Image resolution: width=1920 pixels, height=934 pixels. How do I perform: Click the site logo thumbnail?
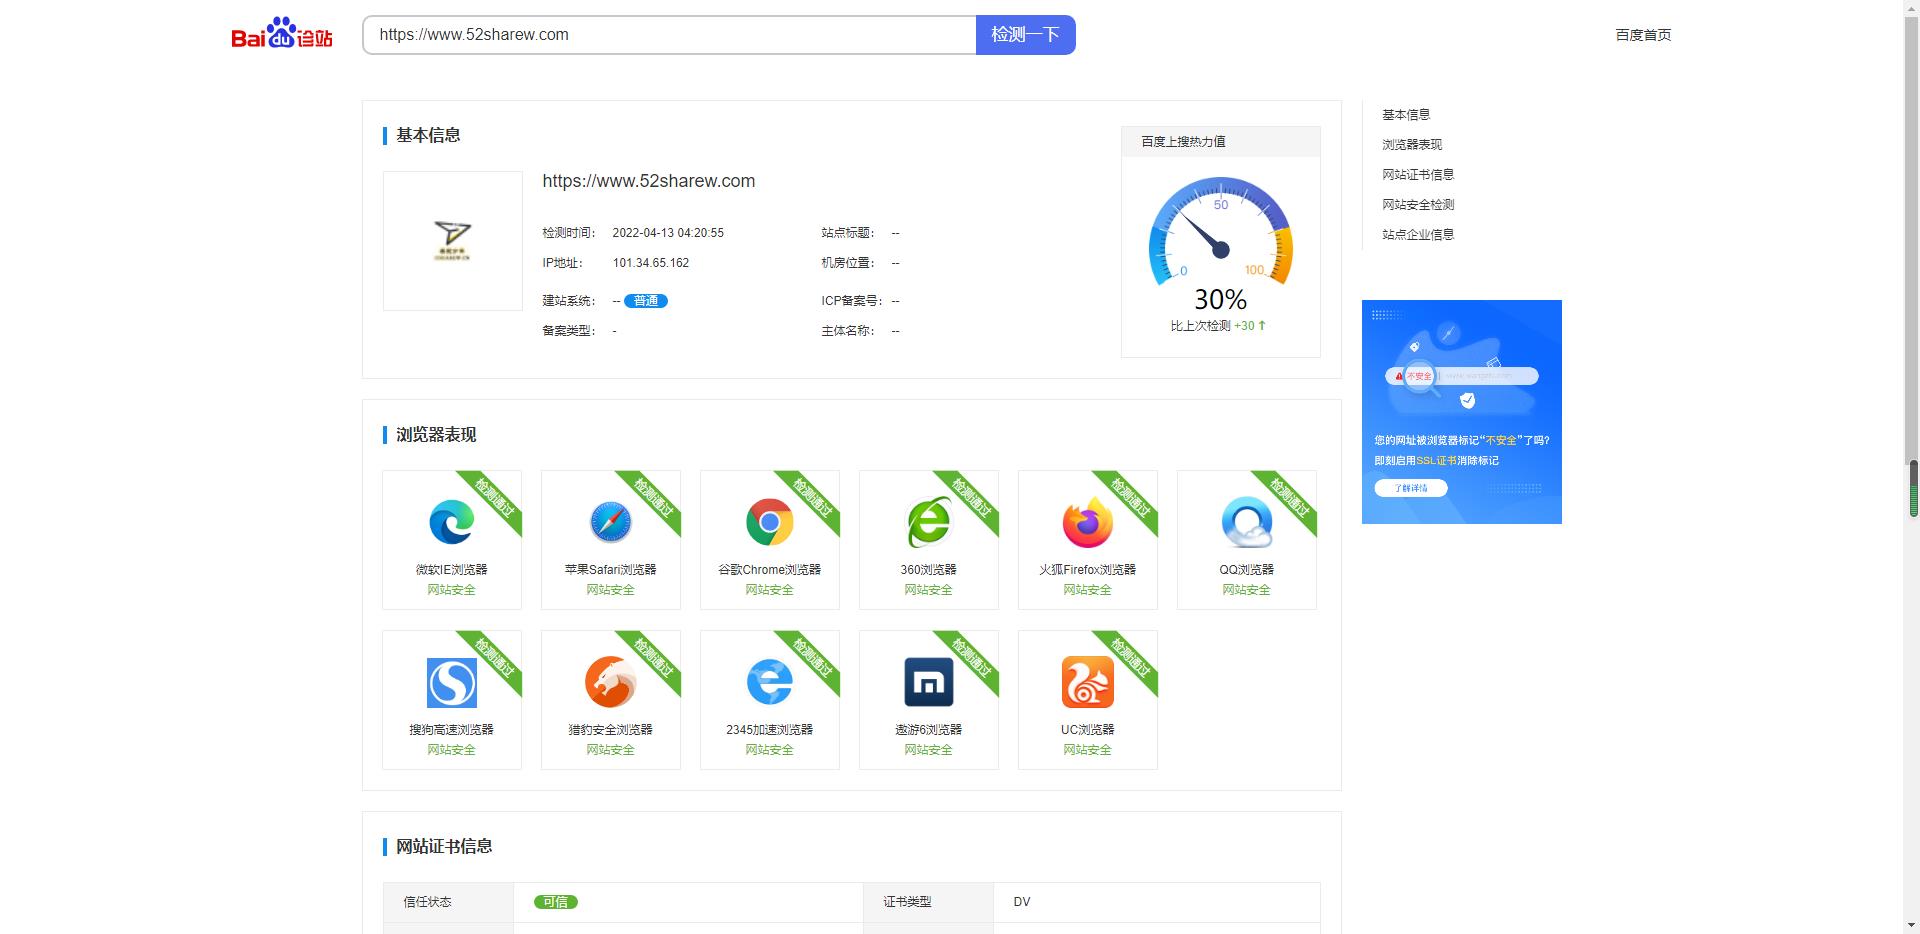(452, 241)
